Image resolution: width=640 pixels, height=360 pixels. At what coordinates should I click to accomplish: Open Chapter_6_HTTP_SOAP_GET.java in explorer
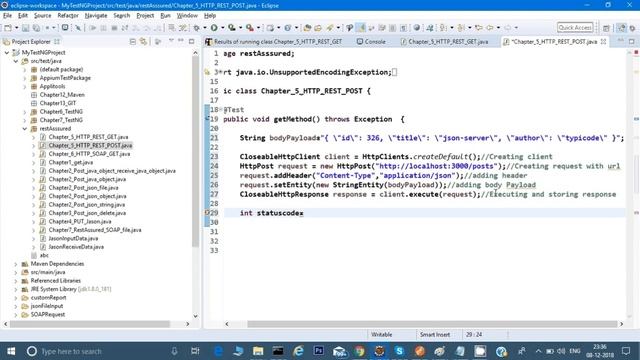pos(89,154)
